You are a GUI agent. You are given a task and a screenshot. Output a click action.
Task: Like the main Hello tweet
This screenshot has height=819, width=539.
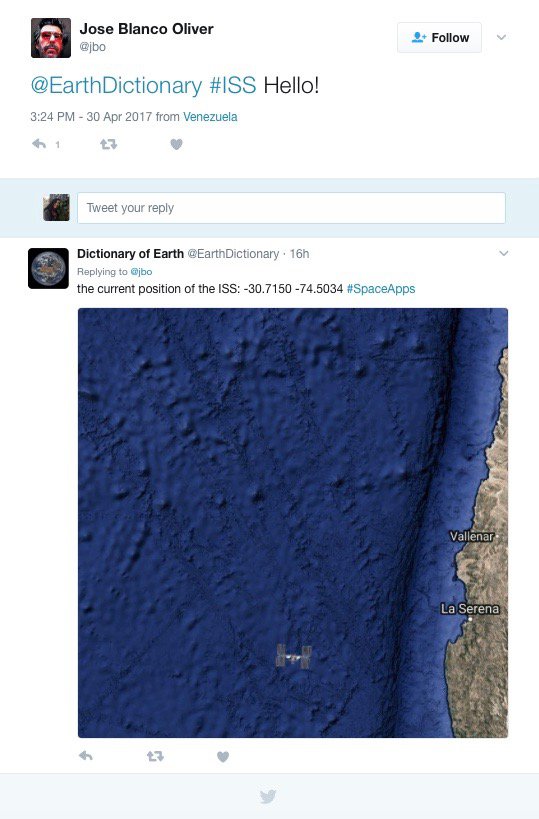coord(177,144)
